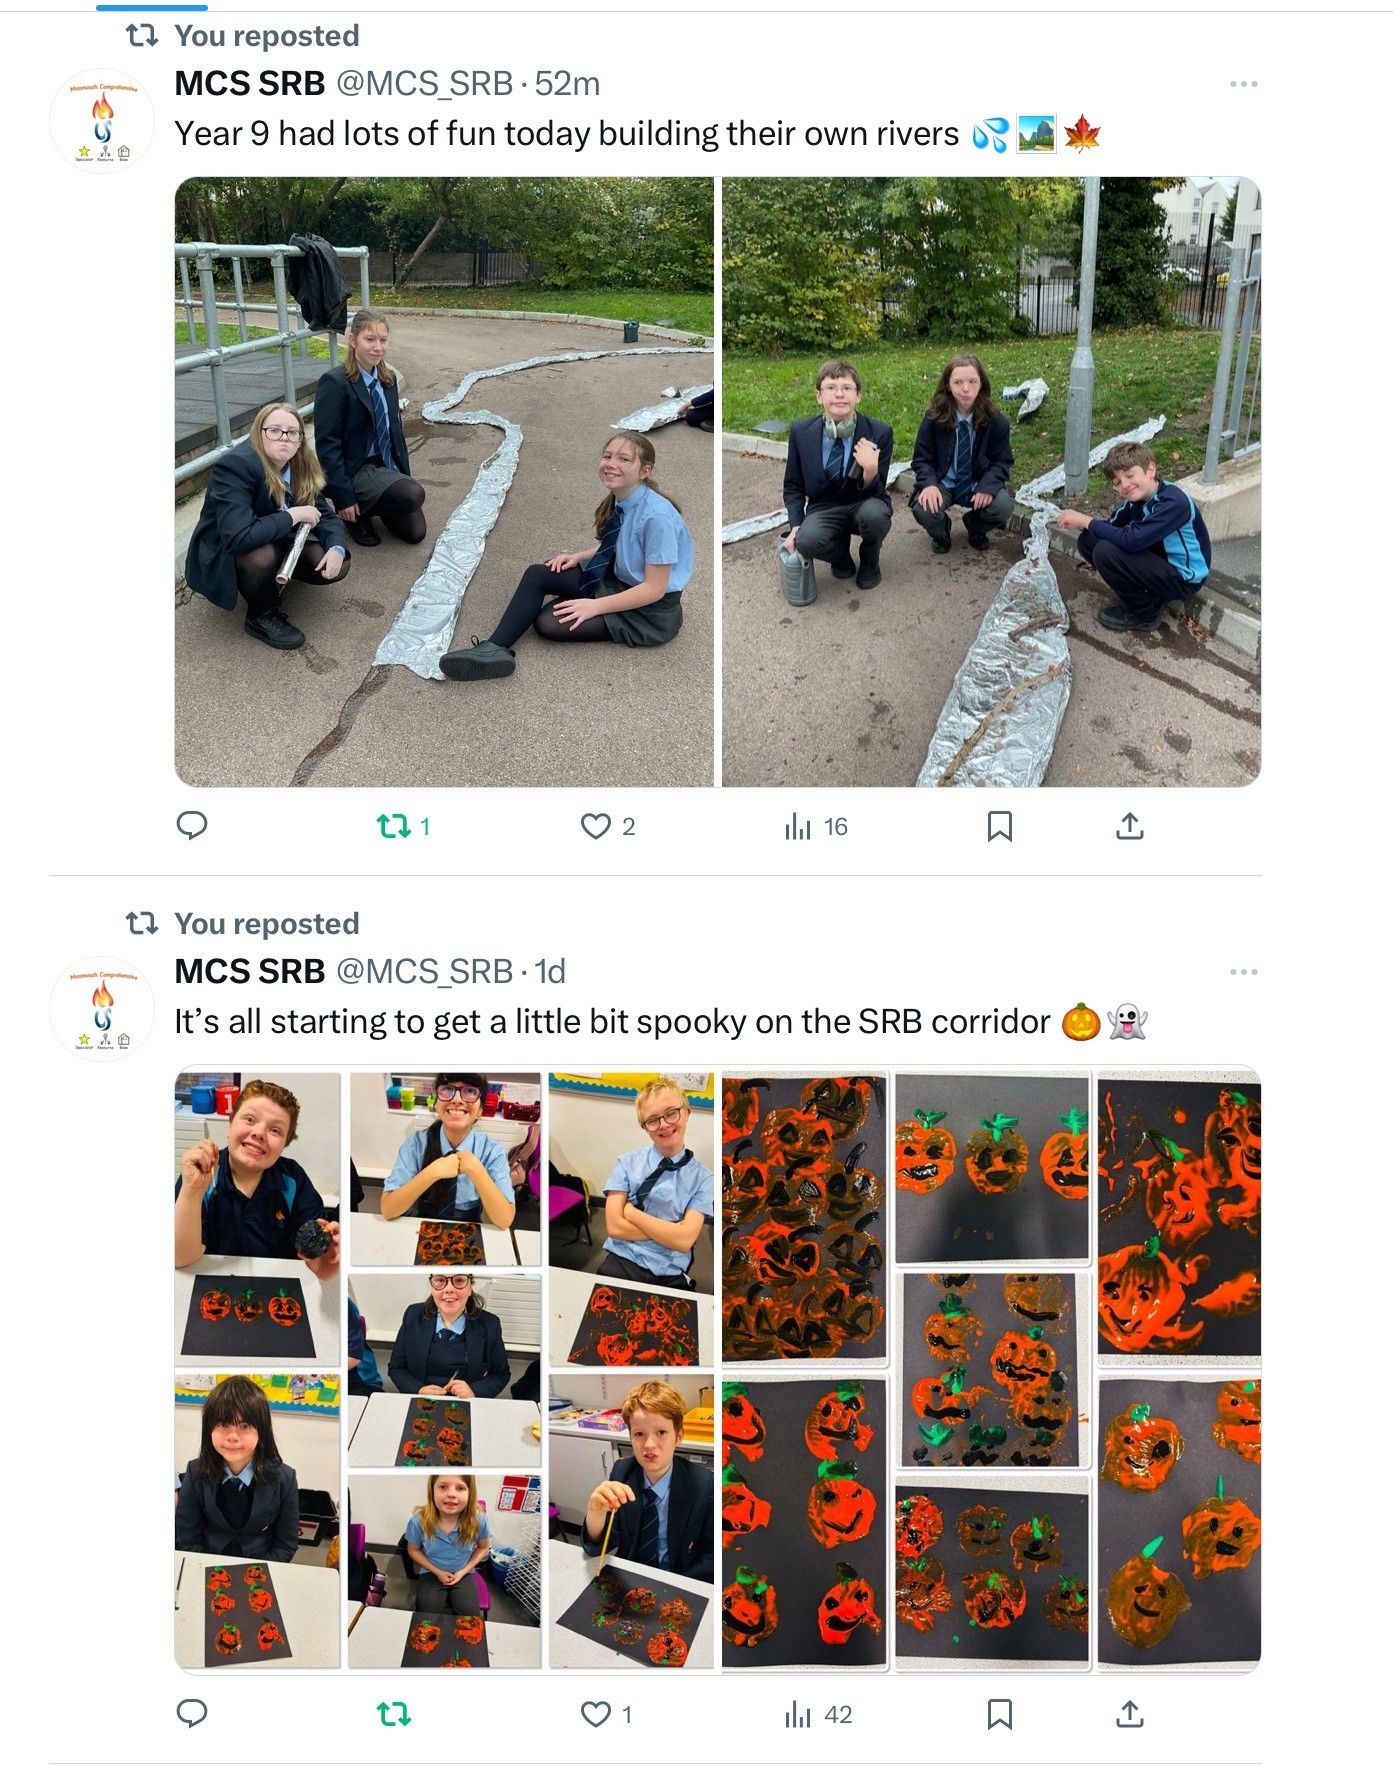Like the spooky SRB corridor tweet
This screenshot has width=1393, height=1766.
point(607,1714)
